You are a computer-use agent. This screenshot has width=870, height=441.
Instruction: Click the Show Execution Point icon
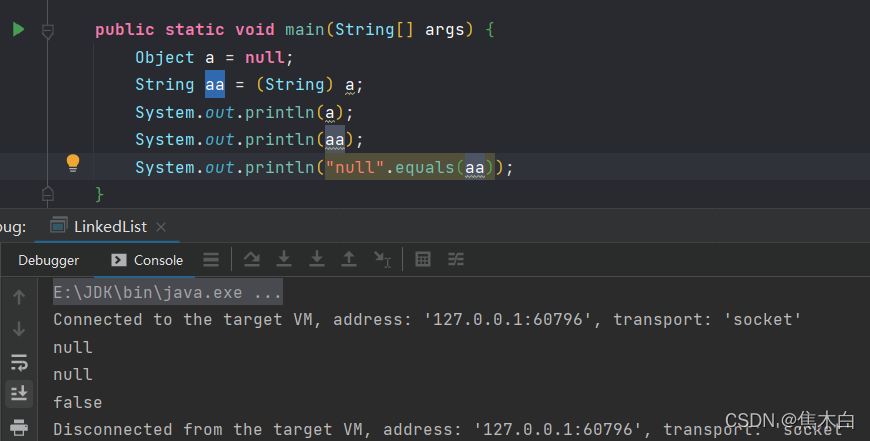(x=211, y=260)
